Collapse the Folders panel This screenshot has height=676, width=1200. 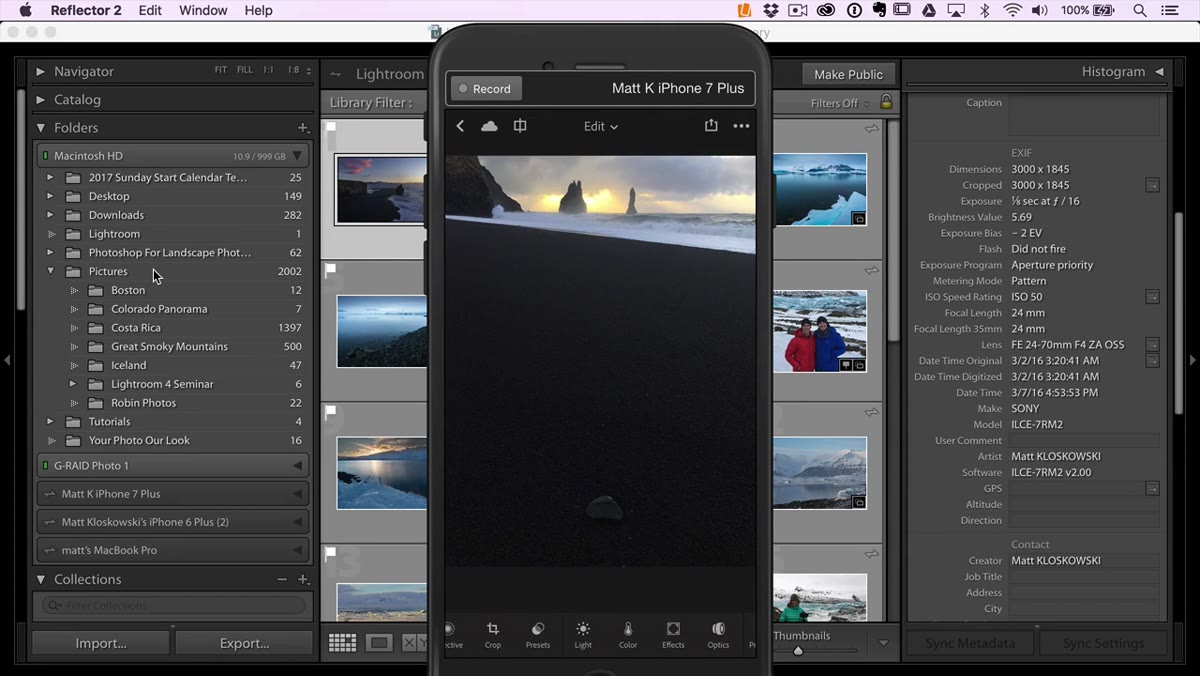point(40,128)
